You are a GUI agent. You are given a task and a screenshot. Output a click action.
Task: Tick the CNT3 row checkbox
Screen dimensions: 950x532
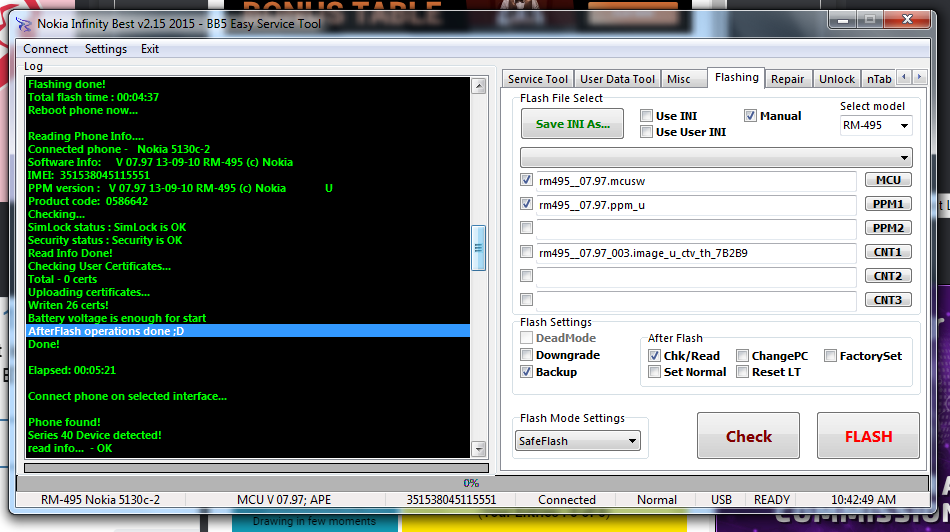pos(526,299)
